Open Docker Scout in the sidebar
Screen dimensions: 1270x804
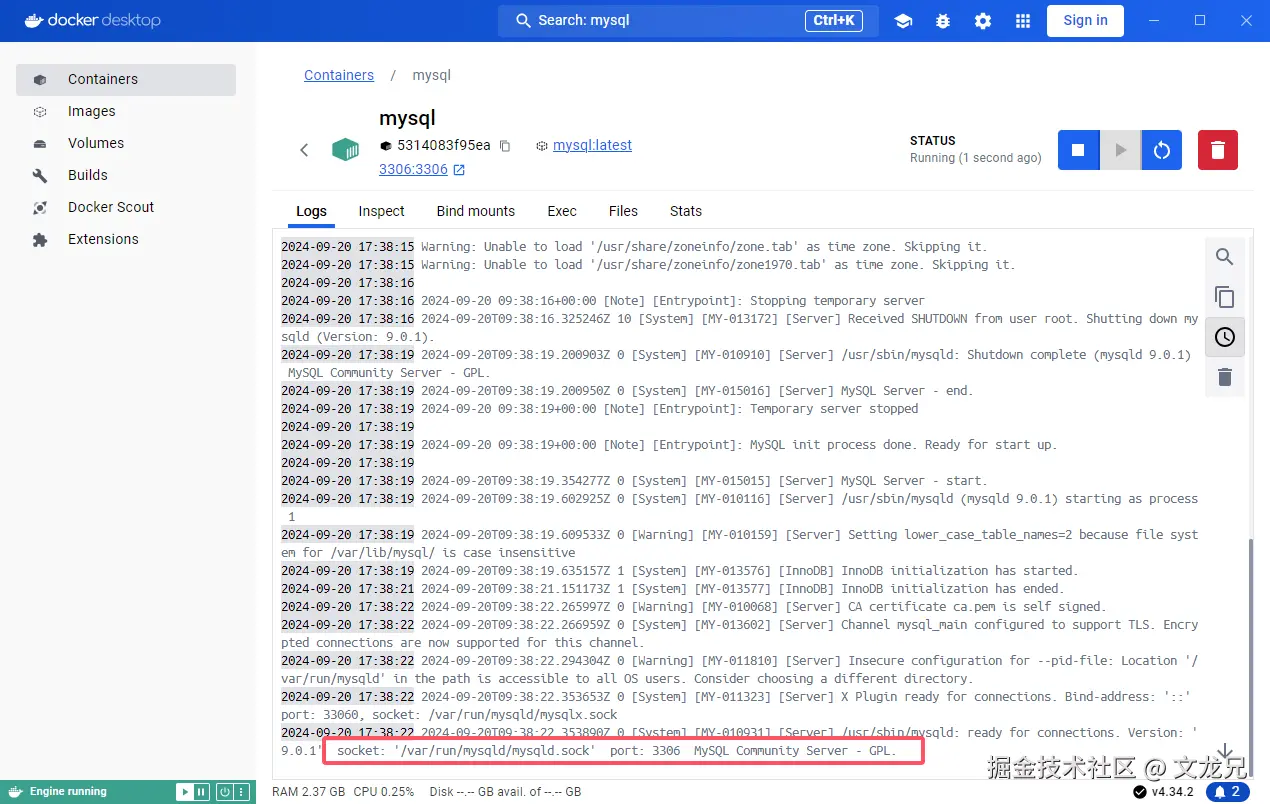(x=126, y=207)
